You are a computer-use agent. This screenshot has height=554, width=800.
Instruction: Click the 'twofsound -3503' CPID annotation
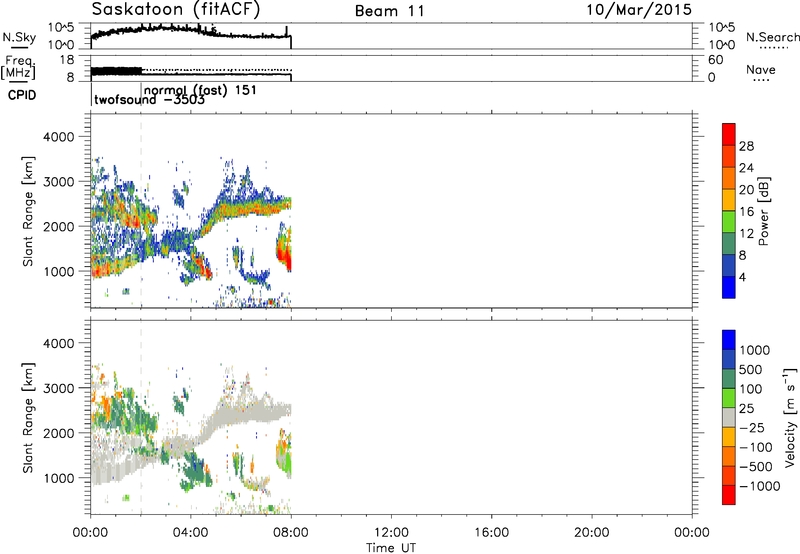click(149, 99)
